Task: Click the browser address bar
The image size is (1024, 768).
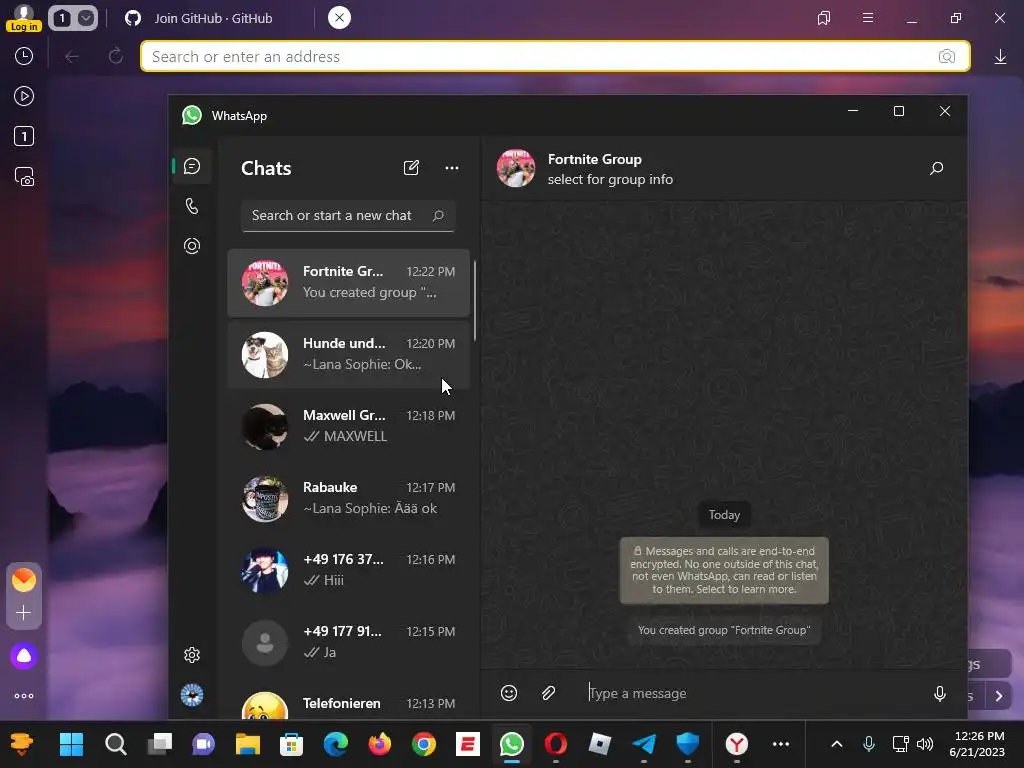Action: 555,56
